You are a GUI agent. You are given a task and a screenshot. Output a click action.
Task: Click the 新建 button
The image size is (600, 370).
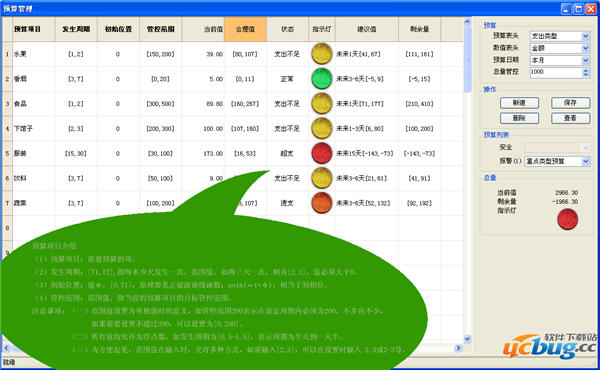point(519,103)
